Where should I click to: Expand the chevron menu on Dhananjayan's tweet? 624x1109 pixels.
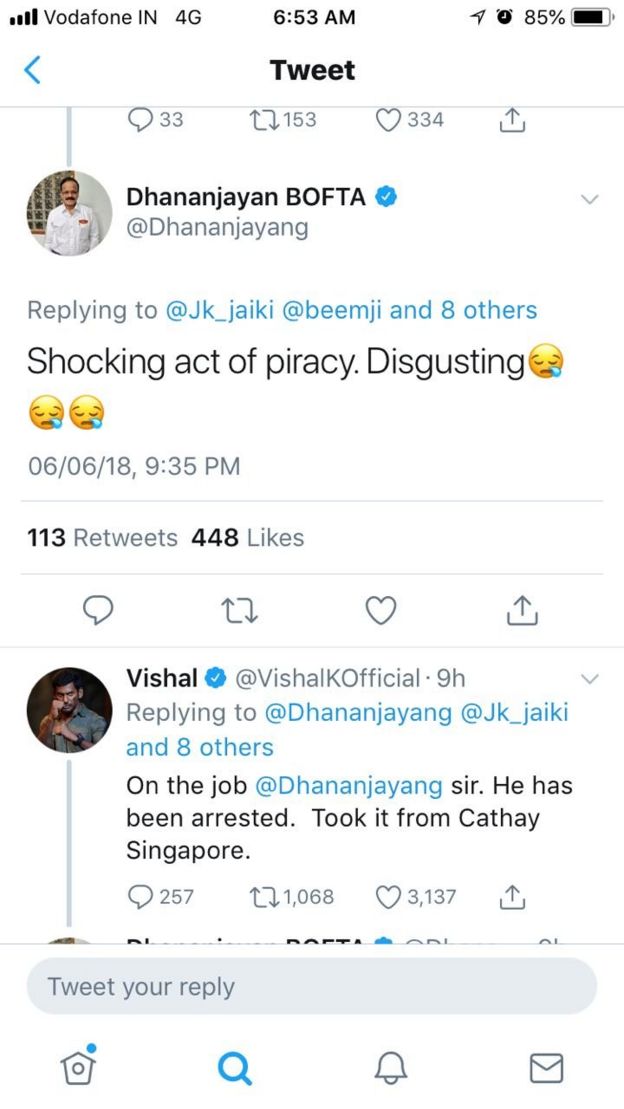point(590,199)
